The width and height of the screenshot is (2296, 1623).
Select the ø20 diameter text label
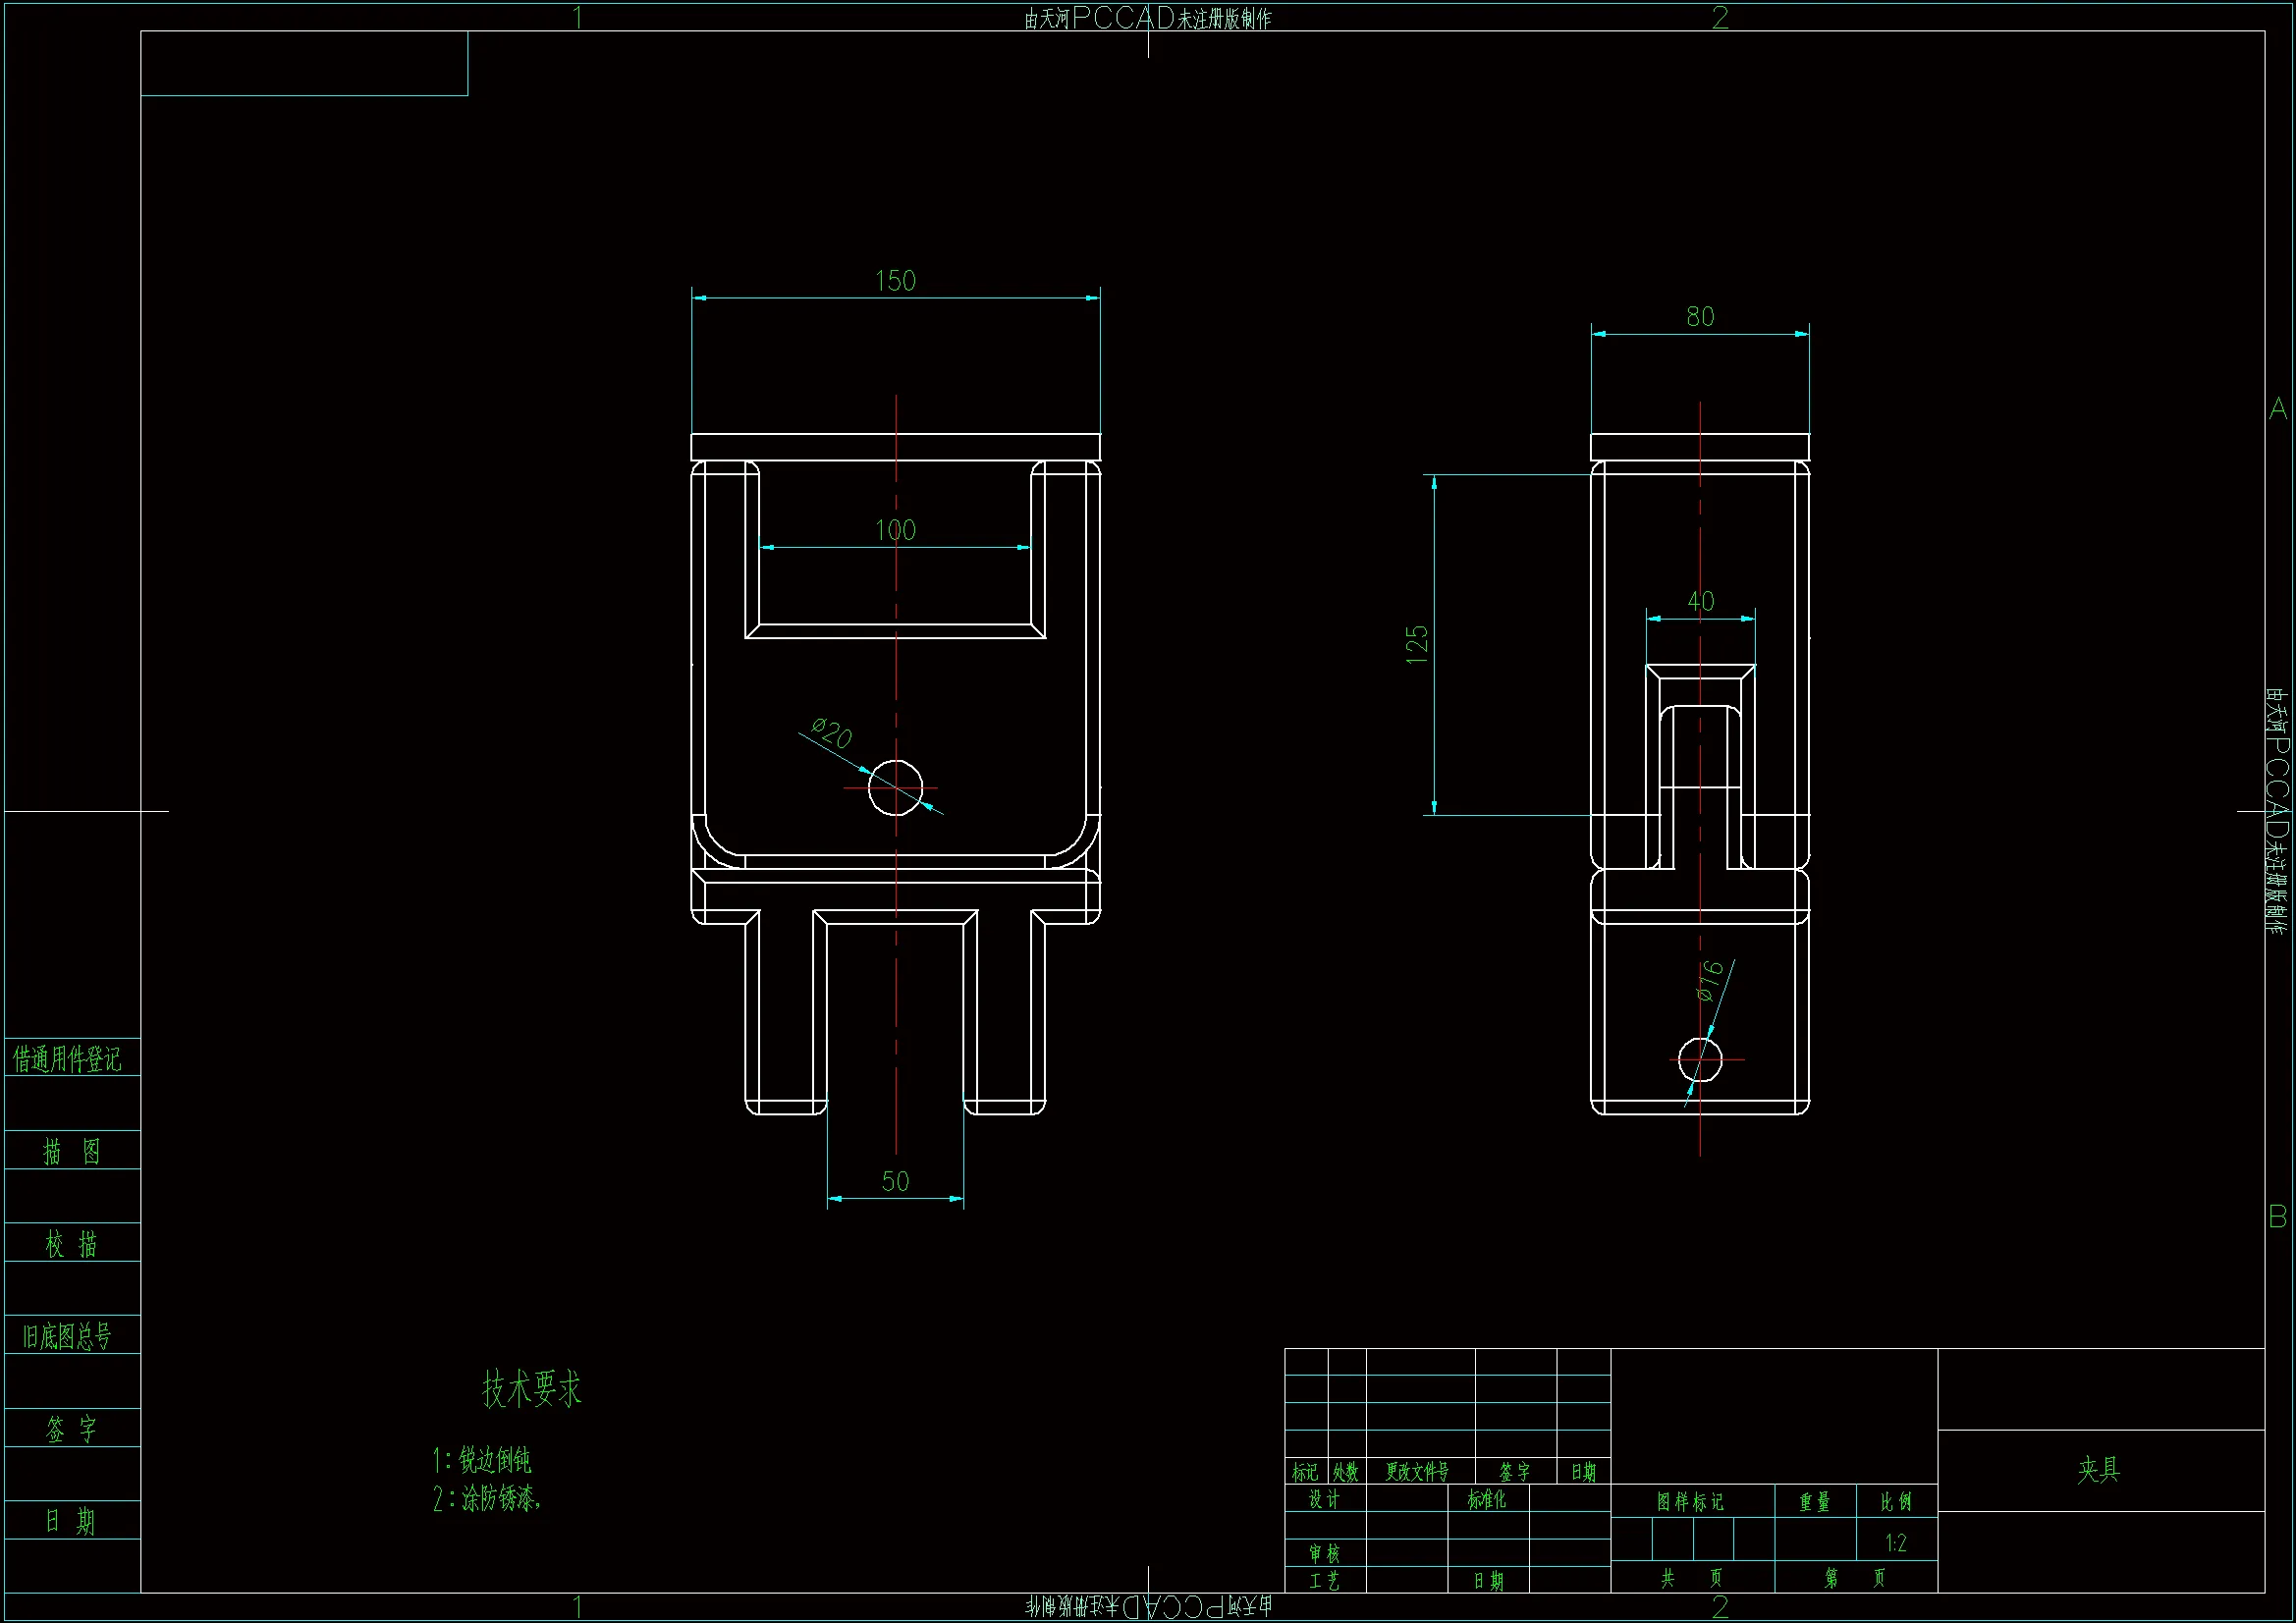pos(831,733)
